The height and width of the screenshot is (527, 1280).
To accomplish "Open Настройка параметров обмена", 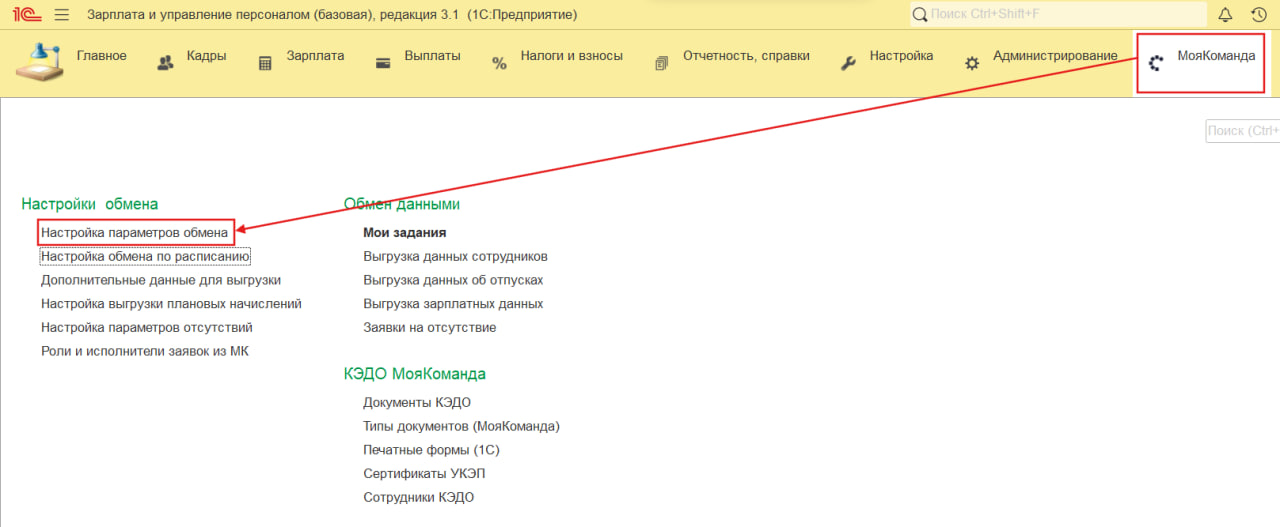I will pyautogui.click(x=134, y=232).
